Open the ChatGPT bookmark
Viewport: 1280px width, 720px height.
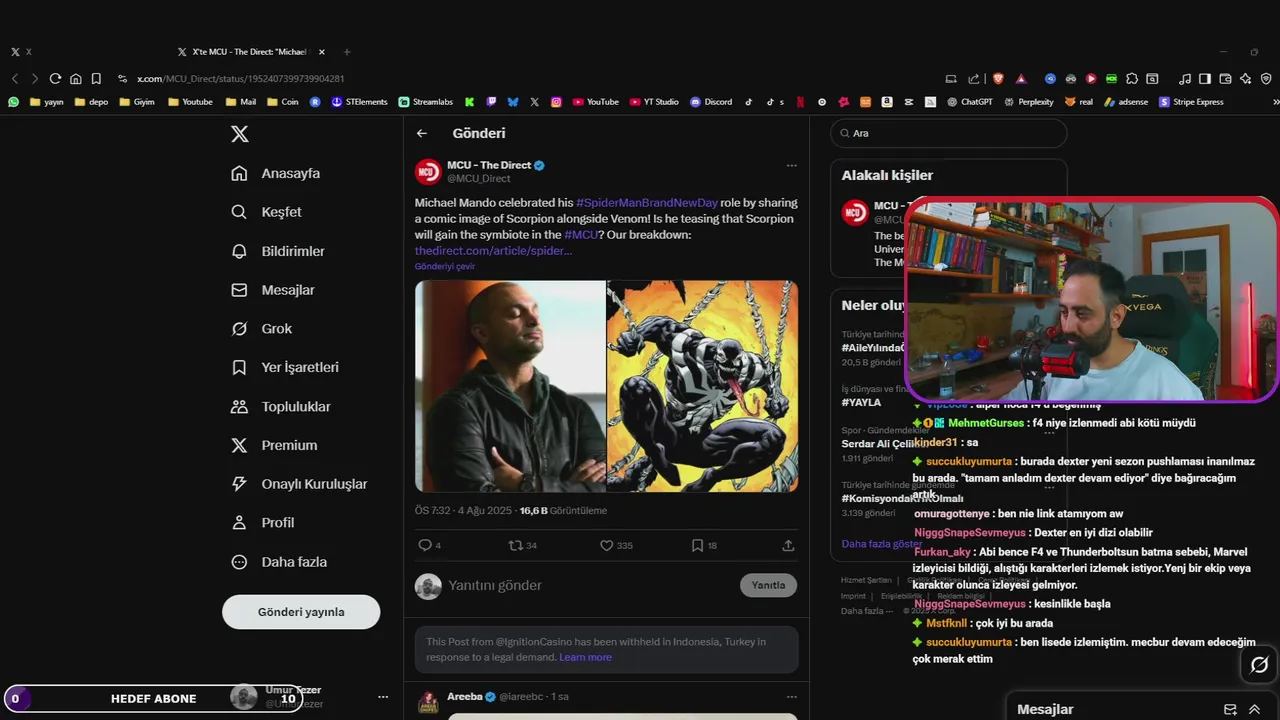pos(970,102)
